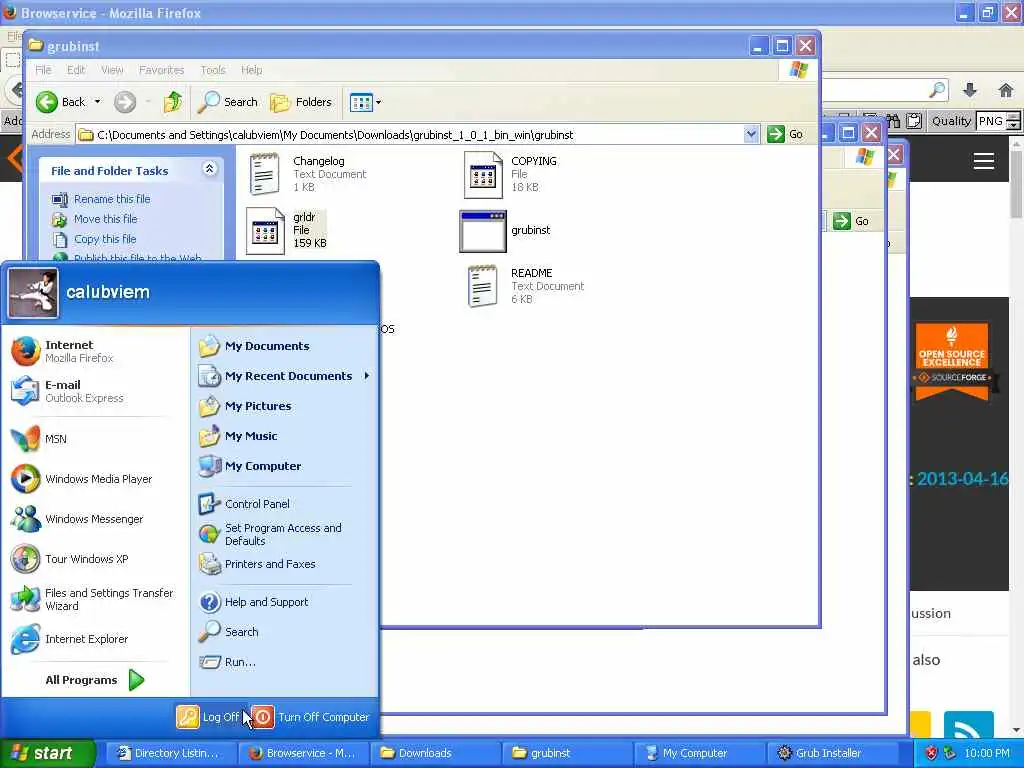Expand My Recent Documents submenu
This screenshot has height=768, width=1024.
[285, 376]
